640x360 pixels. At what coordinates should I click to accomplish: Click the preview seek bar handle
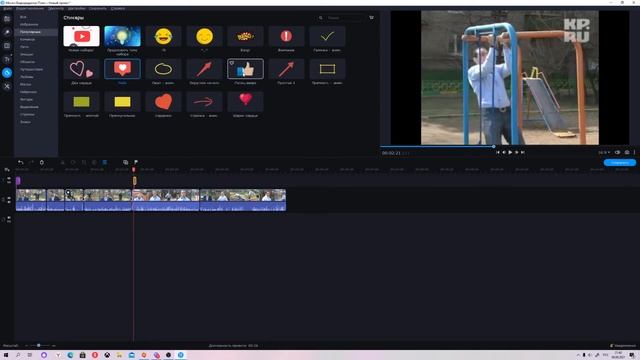click(x=493, y=146)
